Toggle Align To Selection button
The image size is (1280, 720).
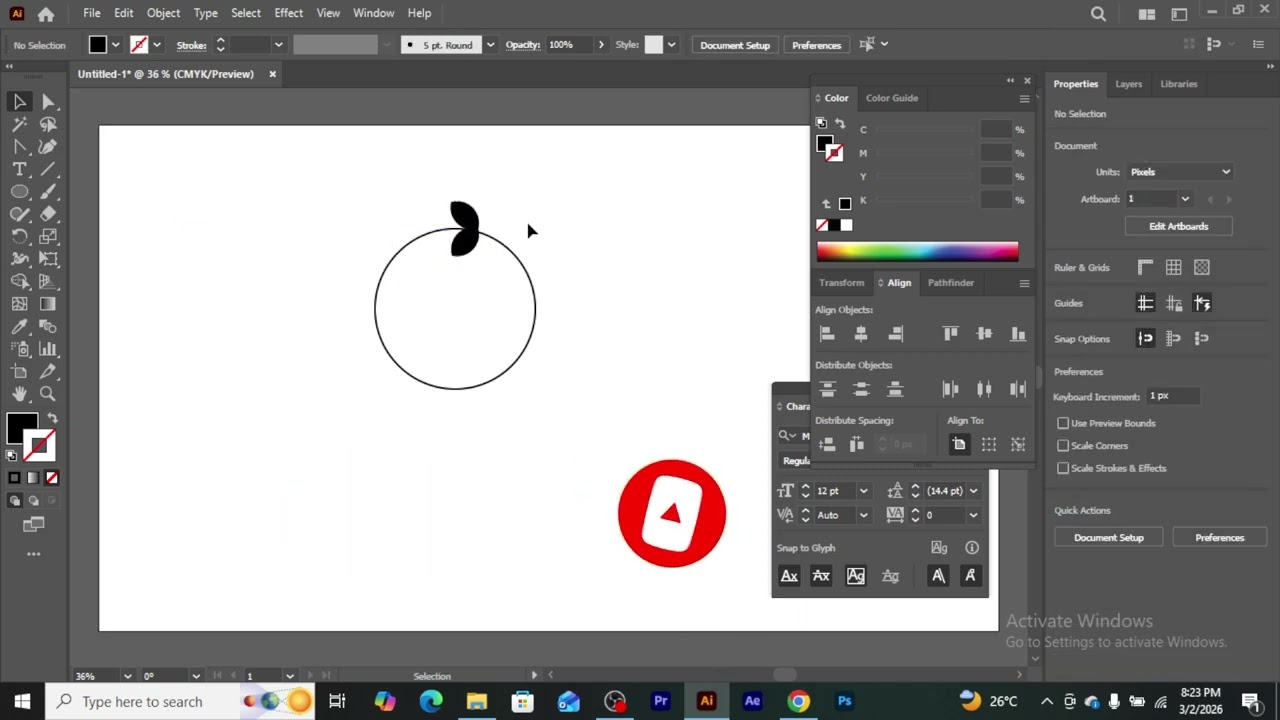coord(989,445)
